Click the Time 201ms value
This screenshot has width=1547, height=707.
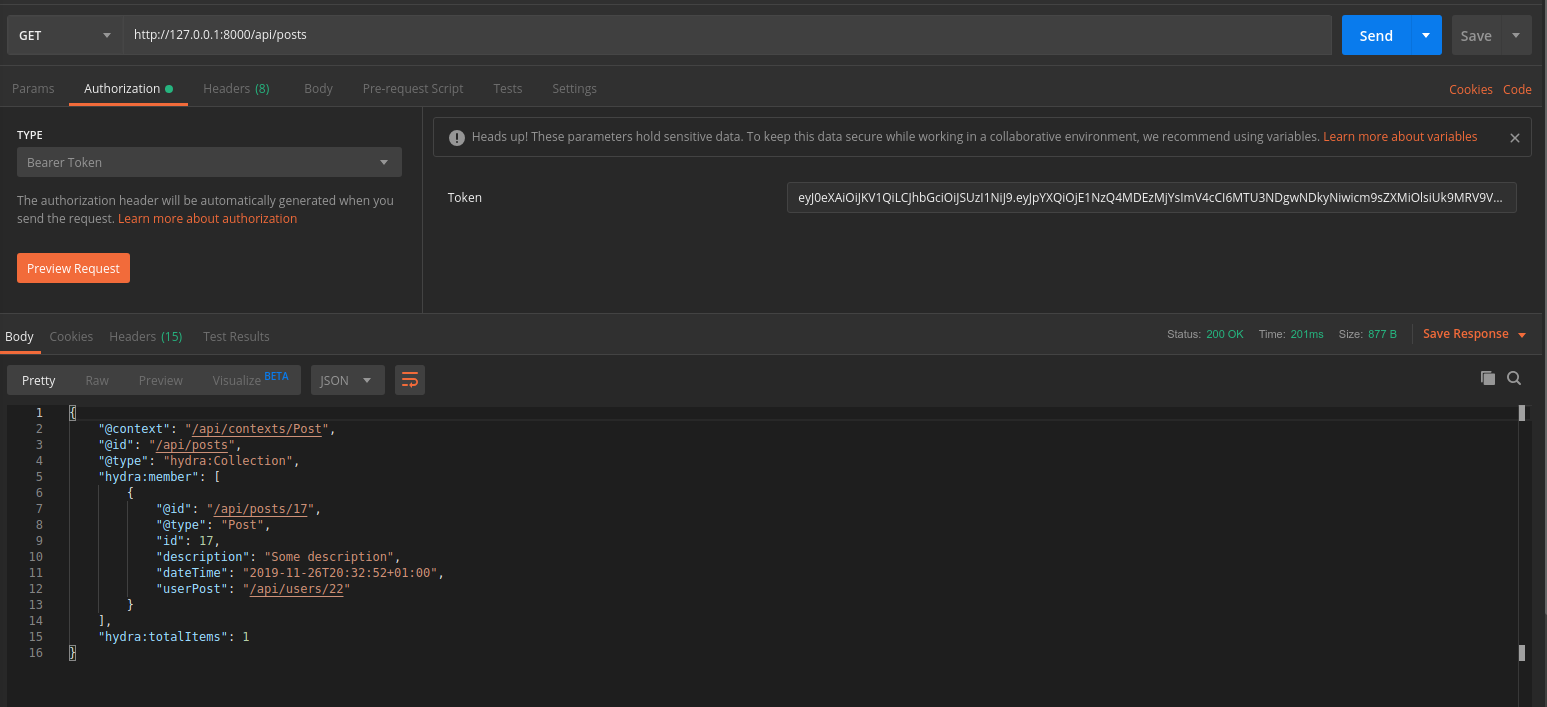click(1306, 334)
